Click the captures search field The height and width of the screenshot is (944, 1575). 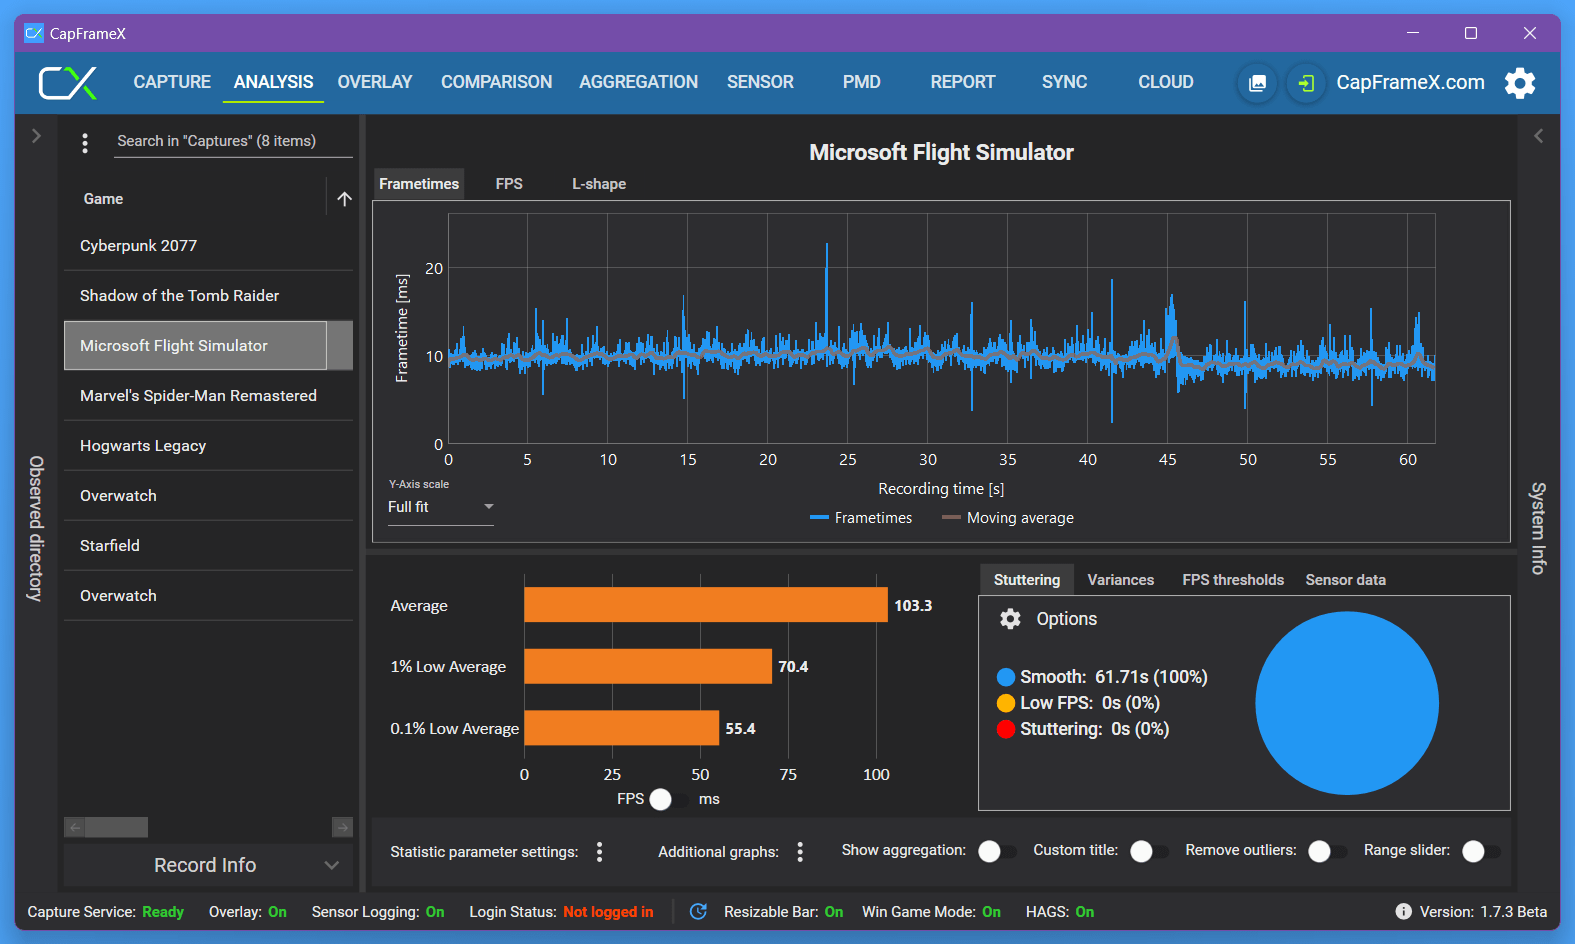[234, 142]
